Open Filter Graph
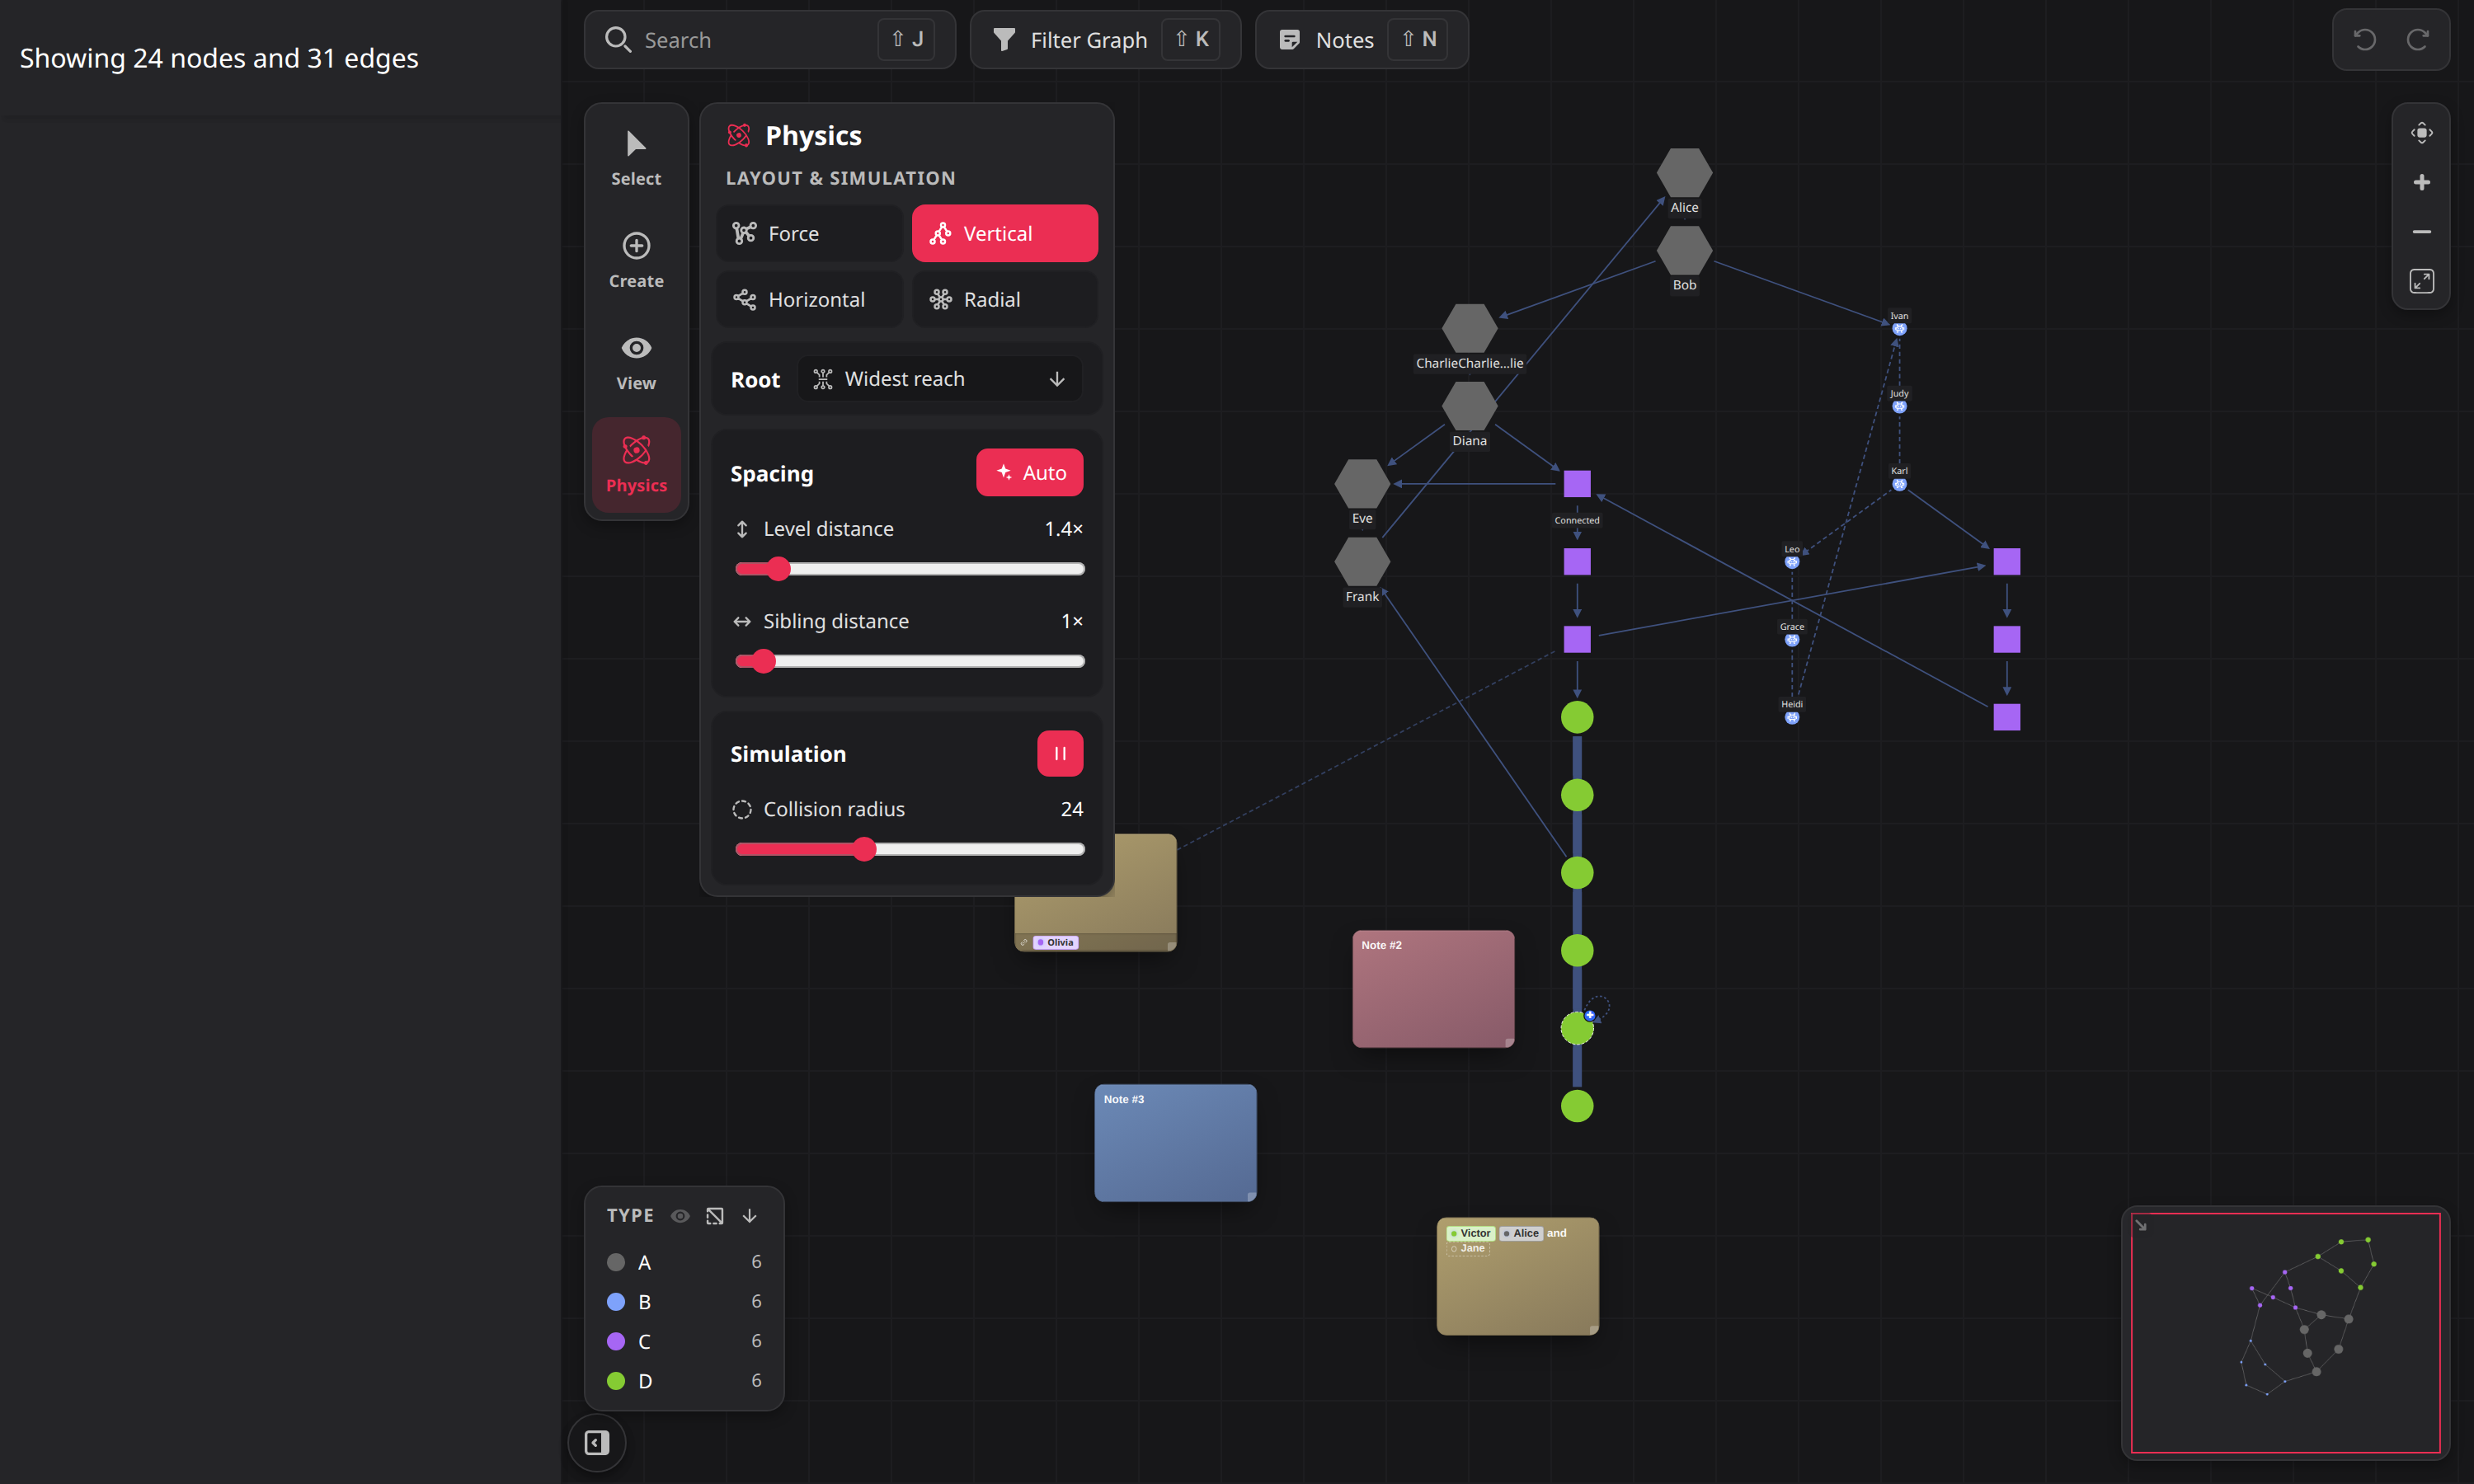This screenshot has width=2474, height=1484. 1105,40
